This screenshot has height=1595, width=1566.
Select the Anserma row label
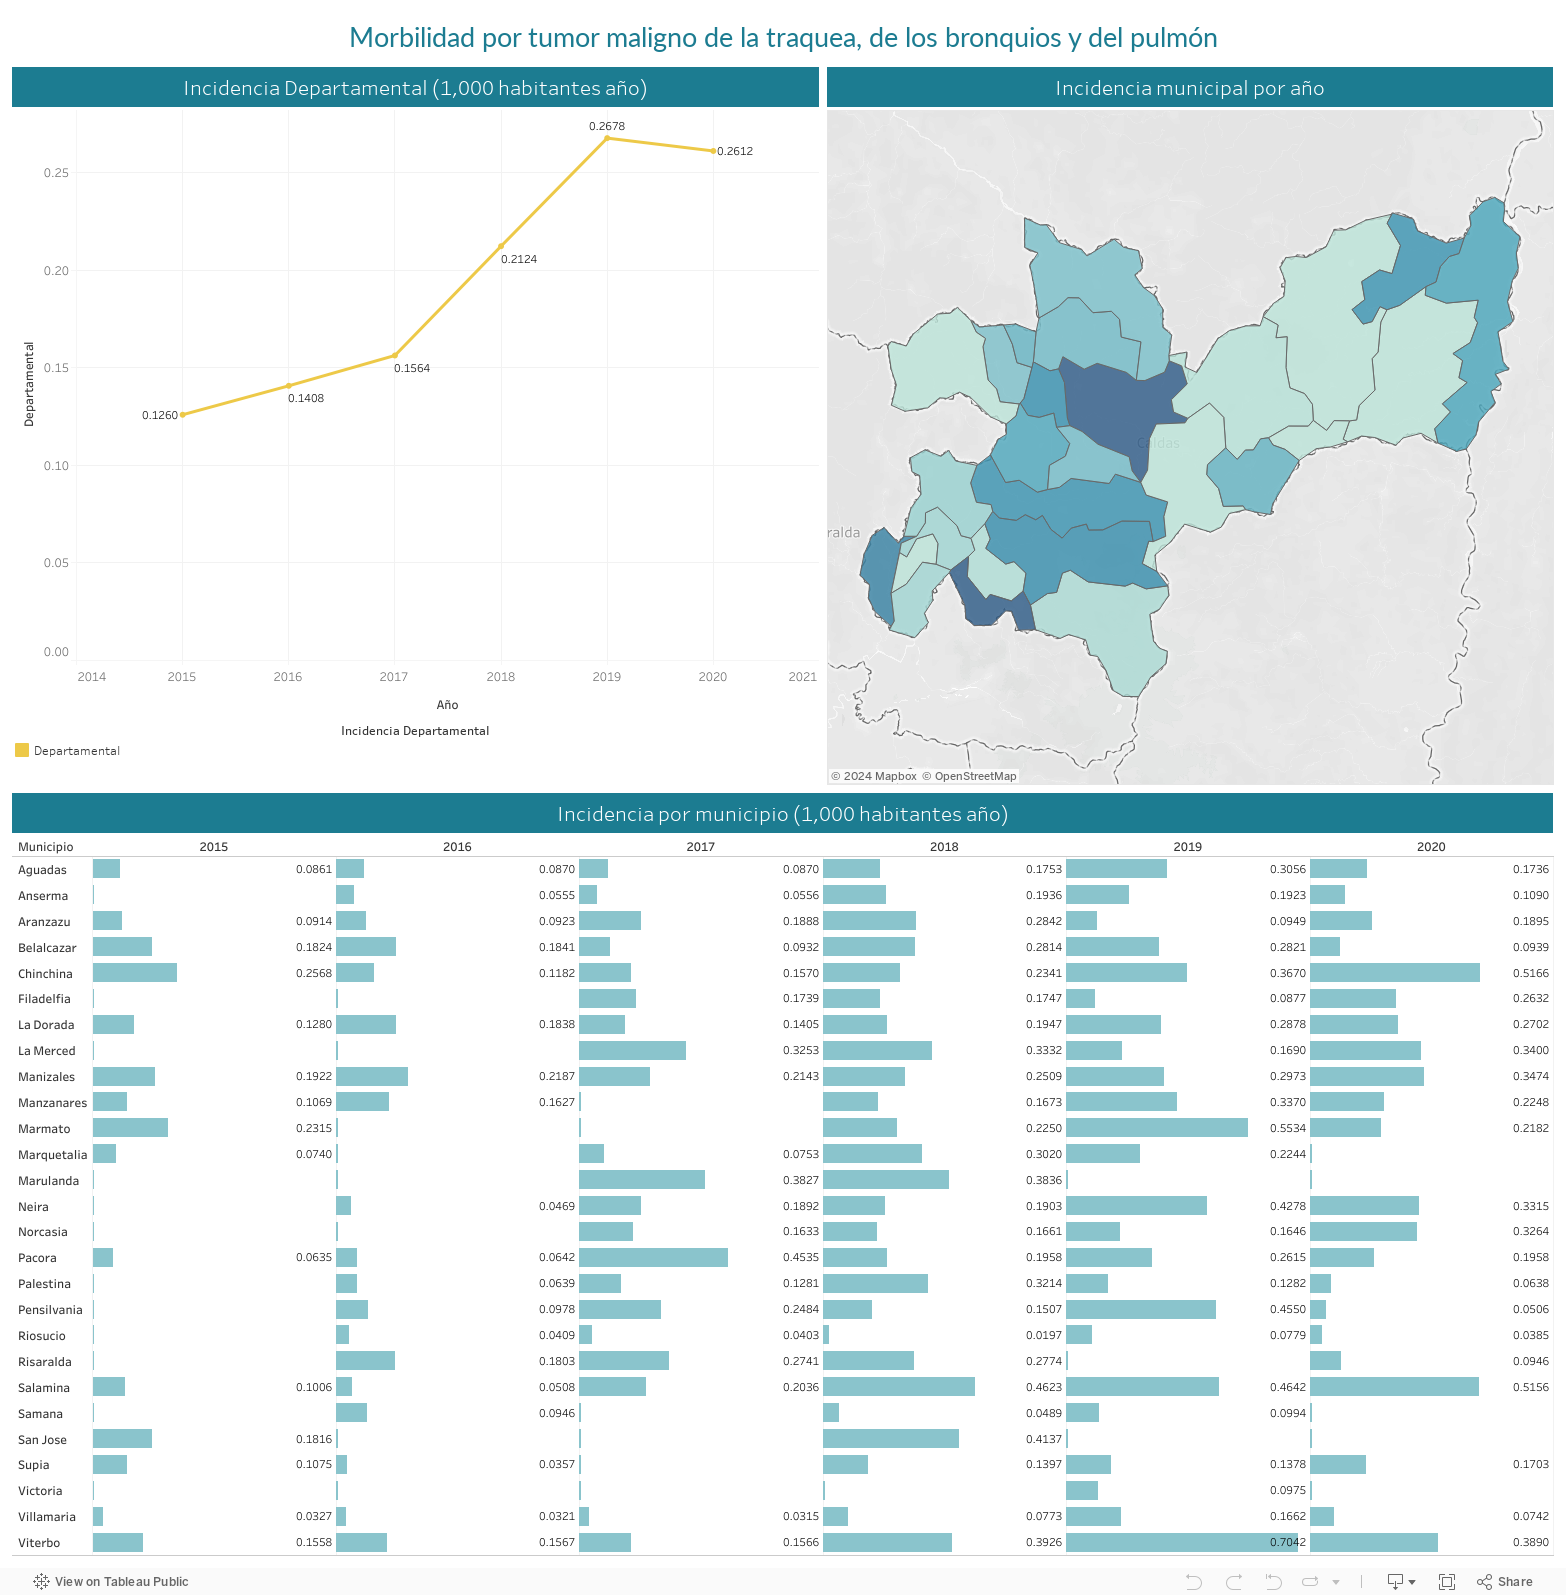tap(43, 896)
